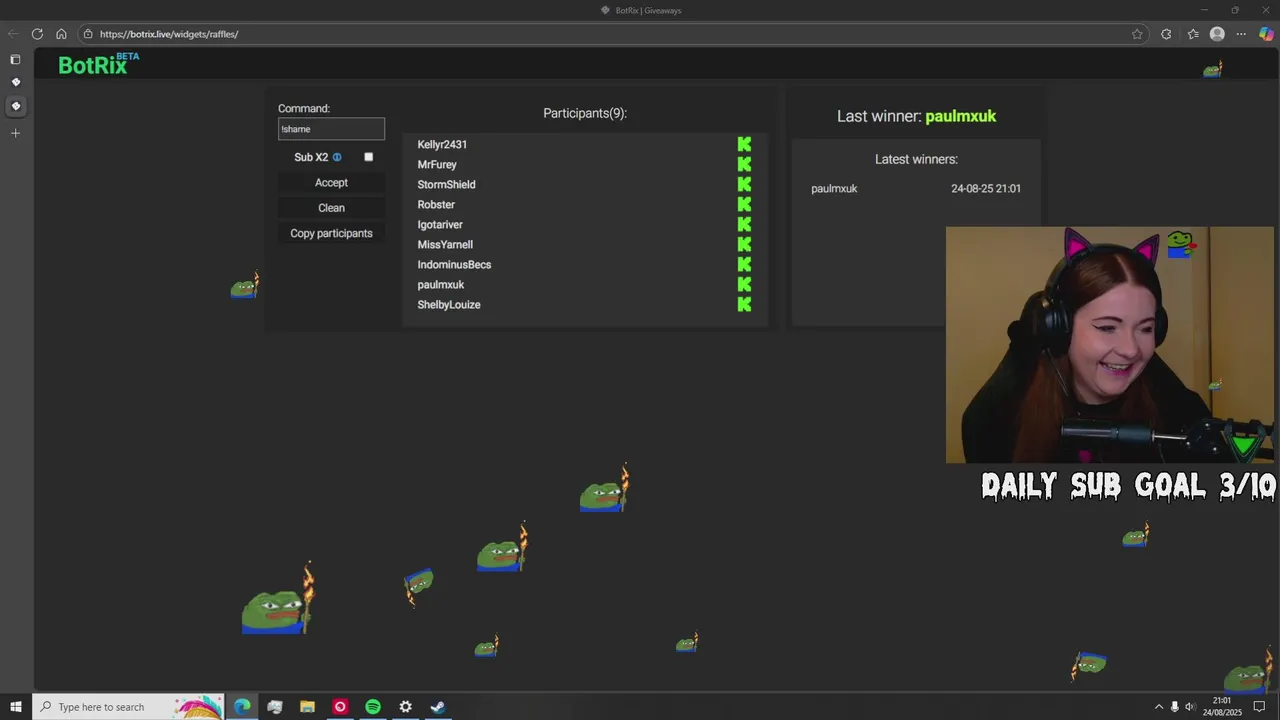This screenshot has height=720, width=1280.
Task: Select participant MissYarnell
Action: pyautogui.click(x=445, y=244)
